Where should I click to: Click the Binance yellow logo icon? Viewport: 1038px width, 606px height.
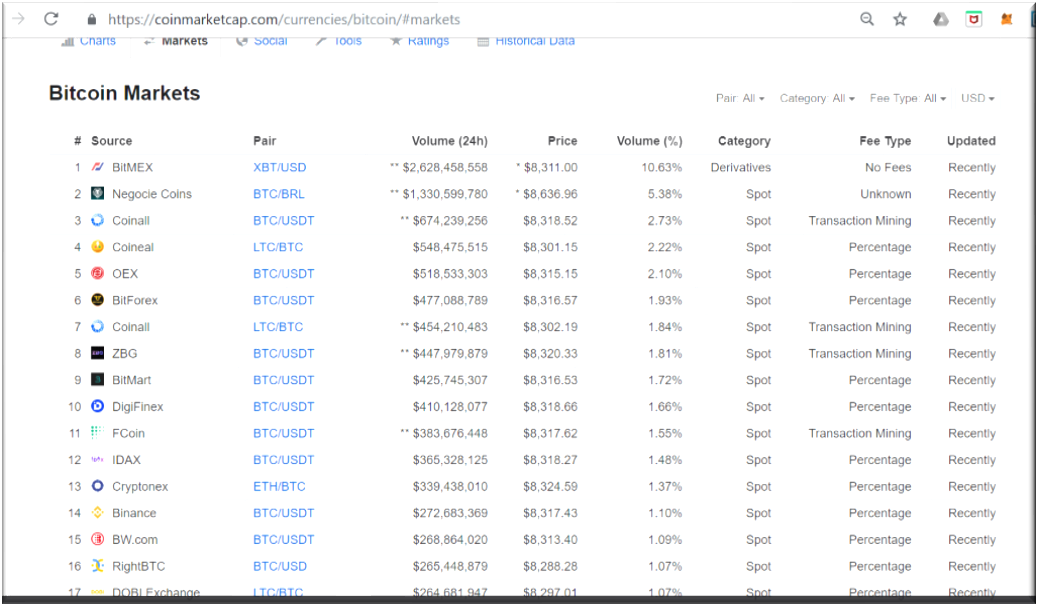(97, 513)
